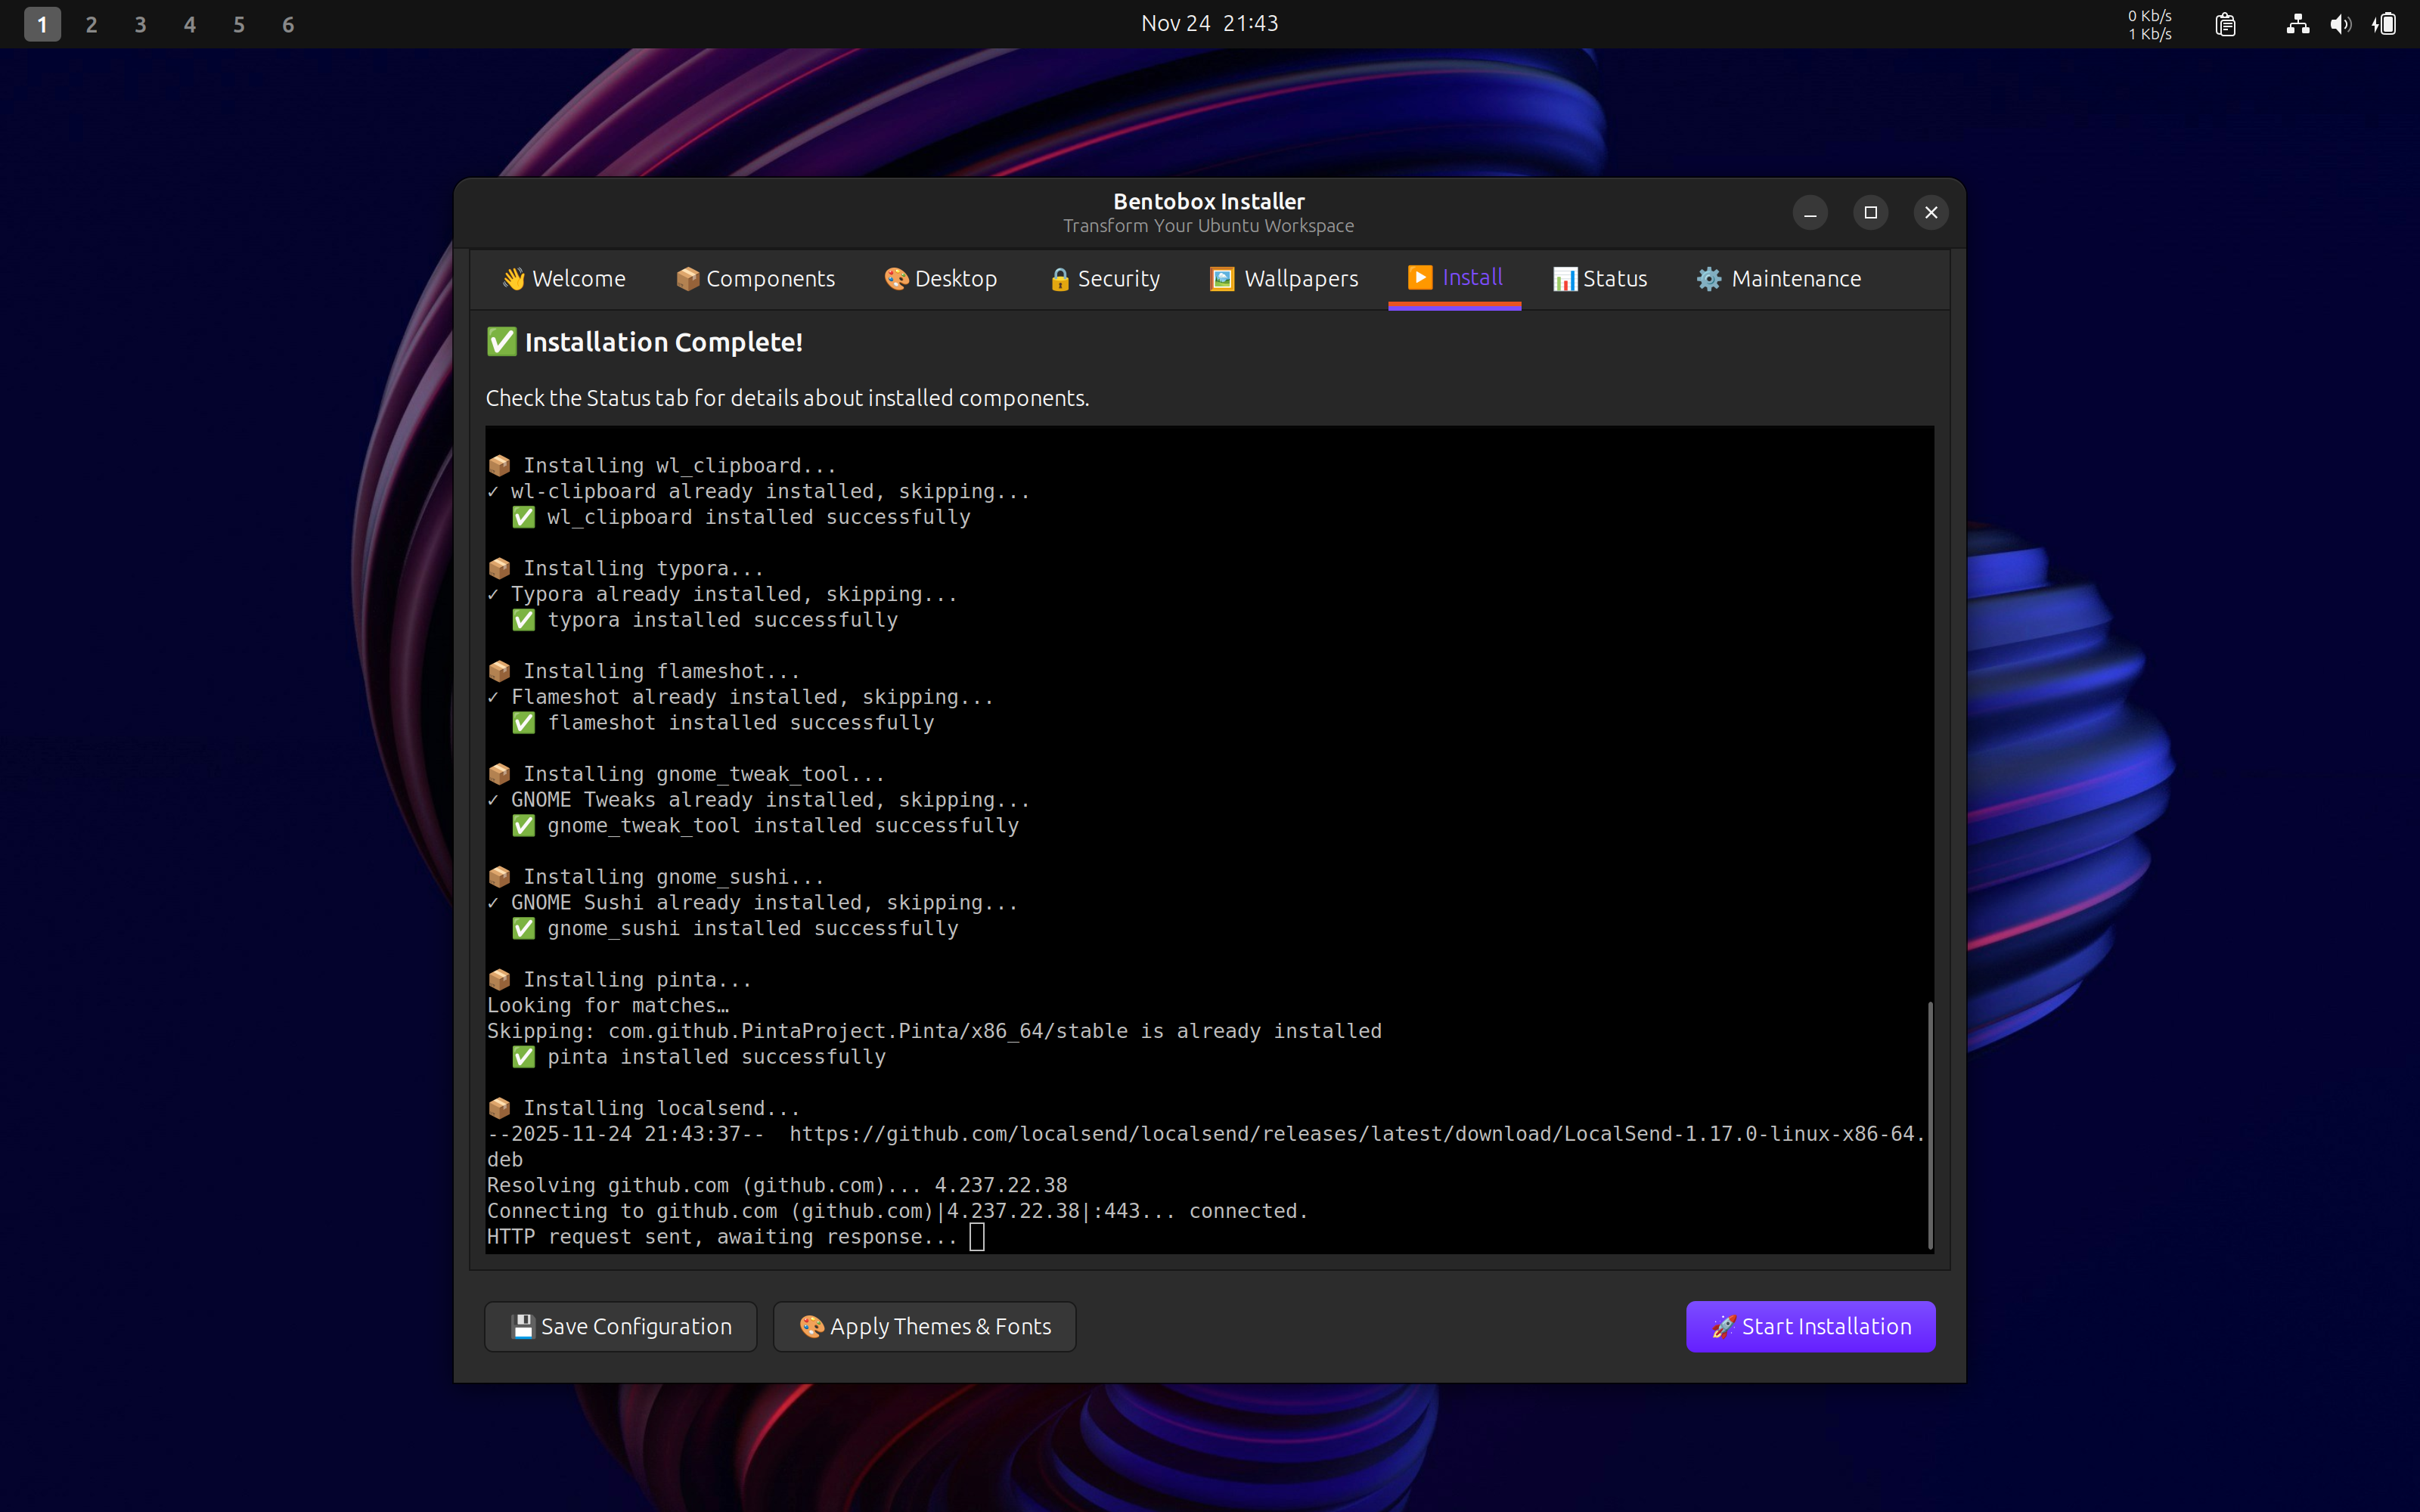Click the padlock icon next to Security

pyautogui.click(x=1059, y=280)
